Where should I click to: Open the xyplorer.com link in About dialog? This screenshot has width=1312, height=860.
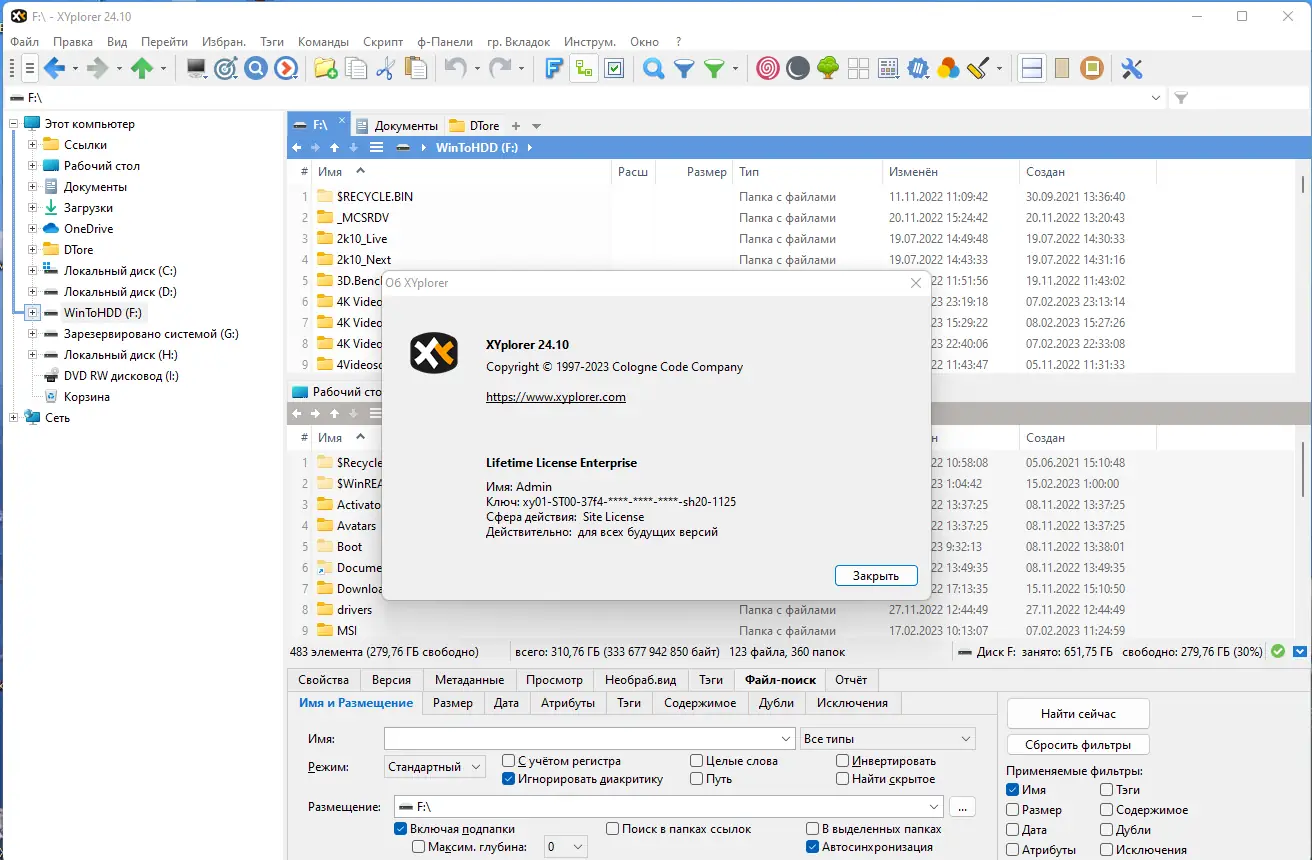click(556, 396)
